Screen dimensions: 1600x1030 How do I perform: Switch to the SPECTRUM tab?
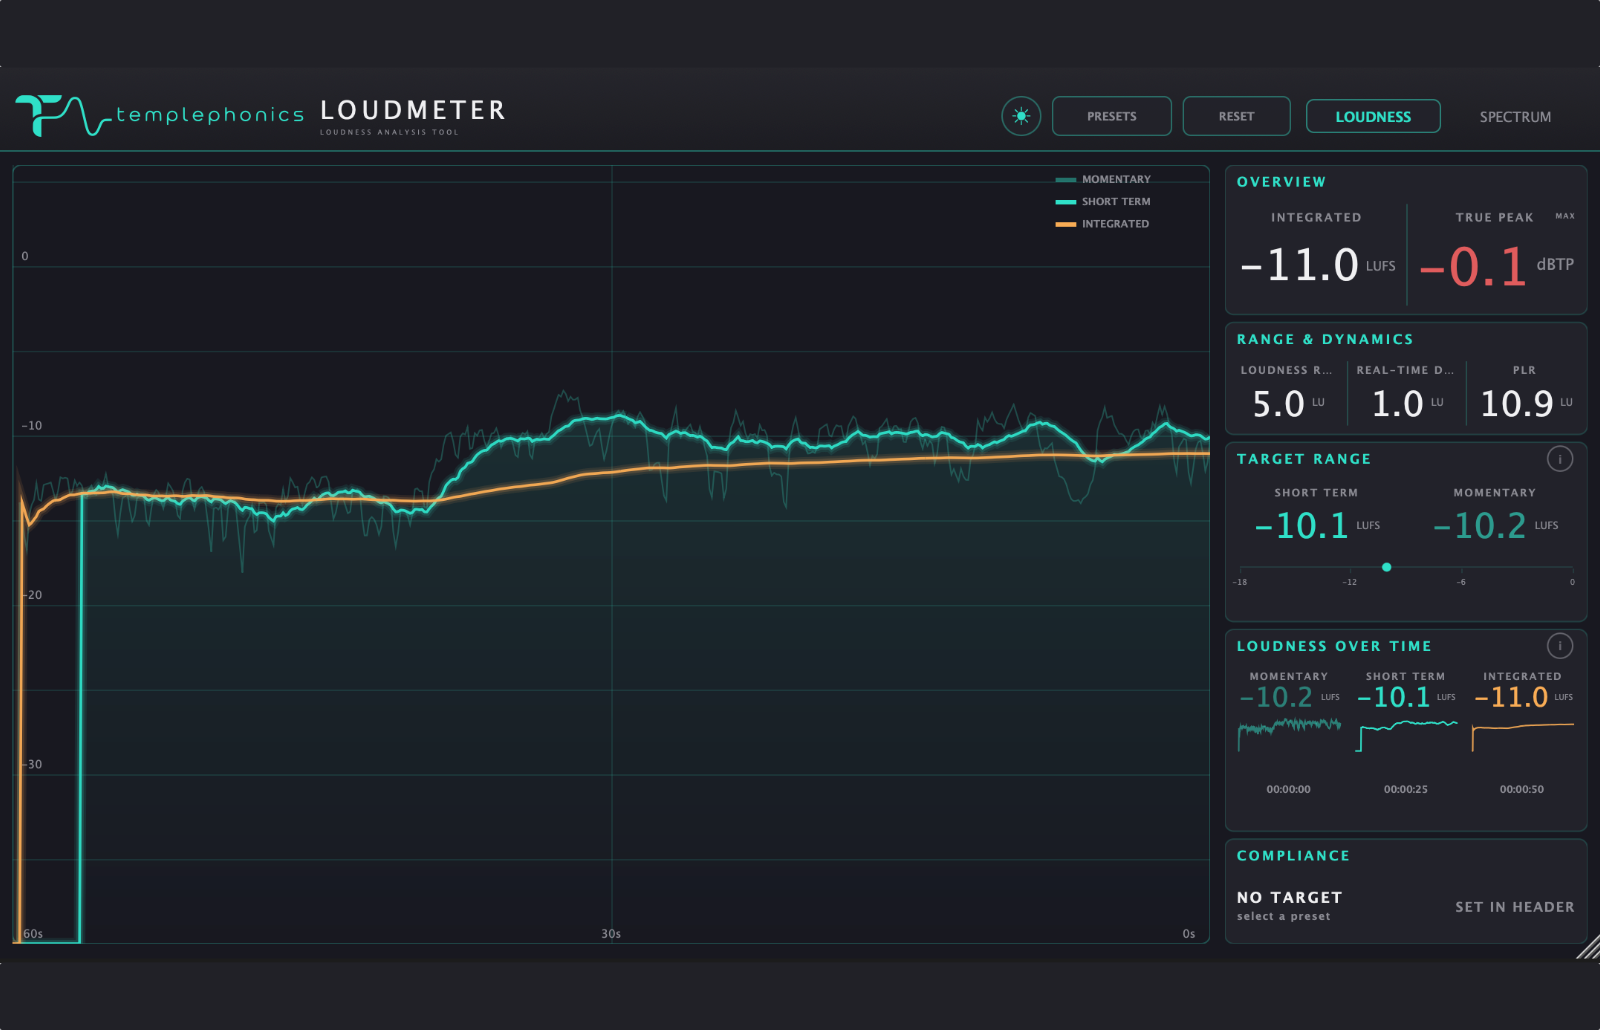tap(1515, 117)
